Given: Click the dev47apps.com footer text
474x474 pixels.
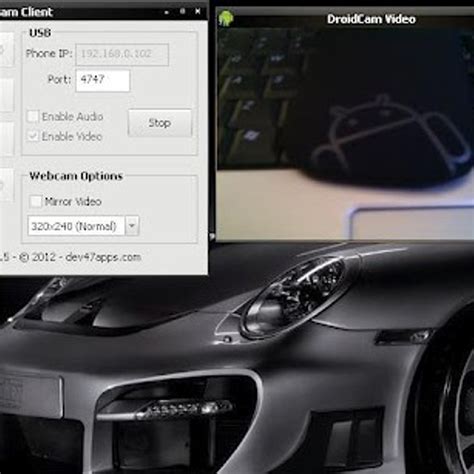Looking at the screenshot, I should point(103,257).
